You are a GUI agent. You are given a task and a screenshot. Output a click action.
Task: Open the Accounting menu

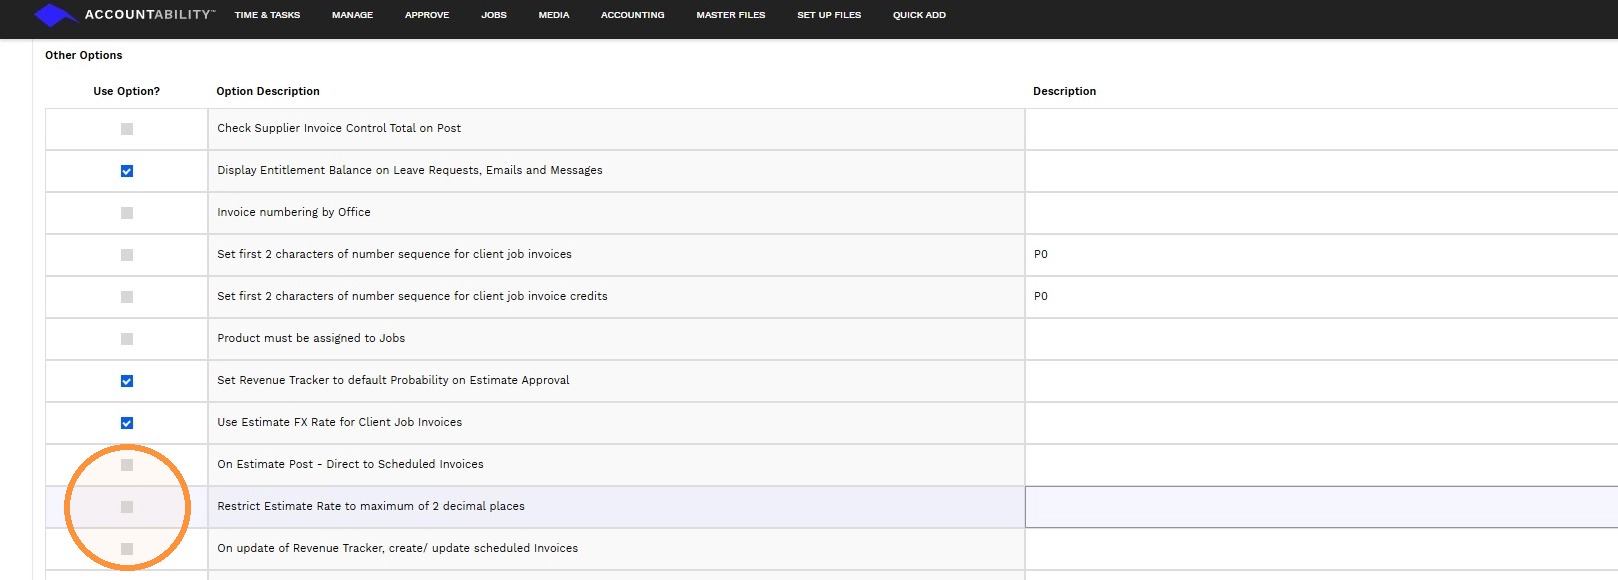coord(633,15)
